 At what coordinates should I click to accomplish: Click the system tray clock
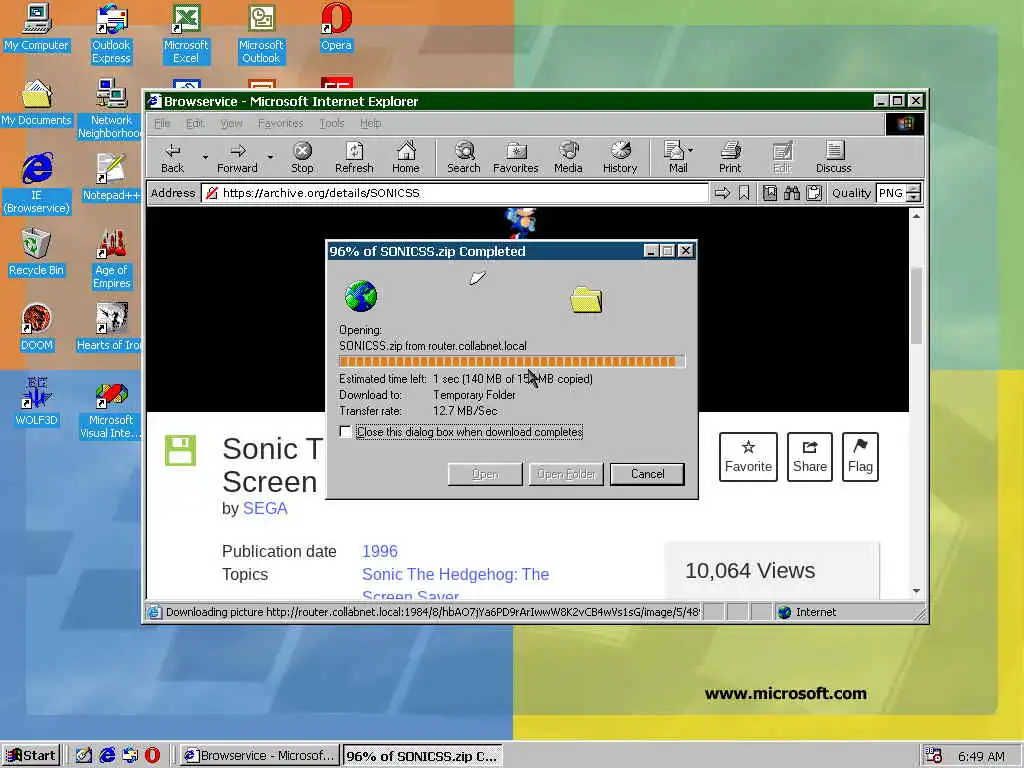pyautogui.click(x=982, y=756)
